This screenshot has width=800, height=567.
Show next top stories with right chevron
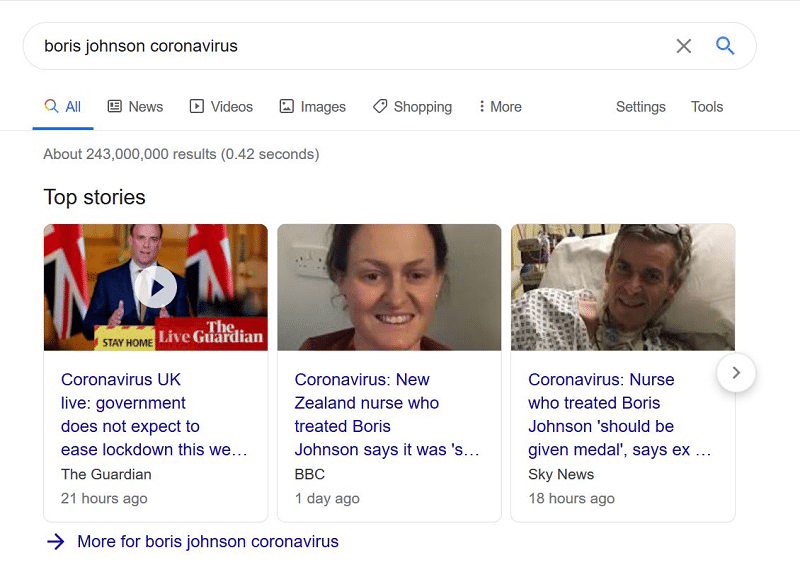coord(736,373)
